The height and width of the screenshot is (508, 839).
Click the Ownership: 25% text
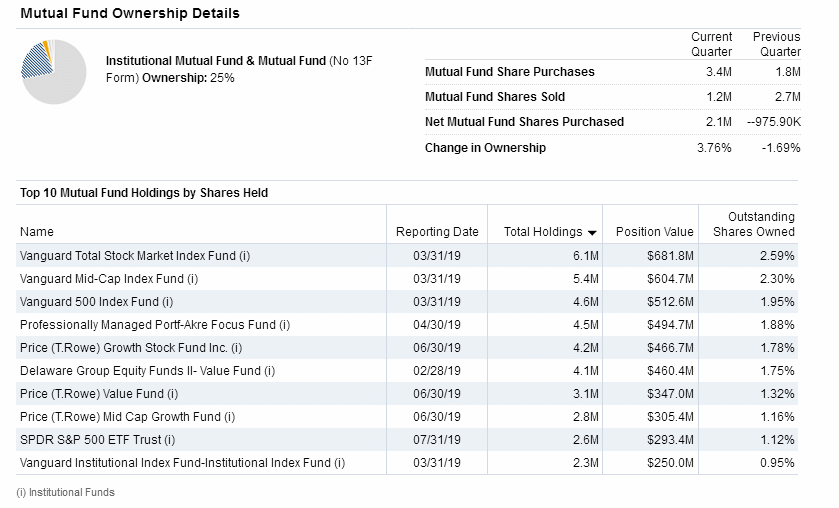pos(188,78)
